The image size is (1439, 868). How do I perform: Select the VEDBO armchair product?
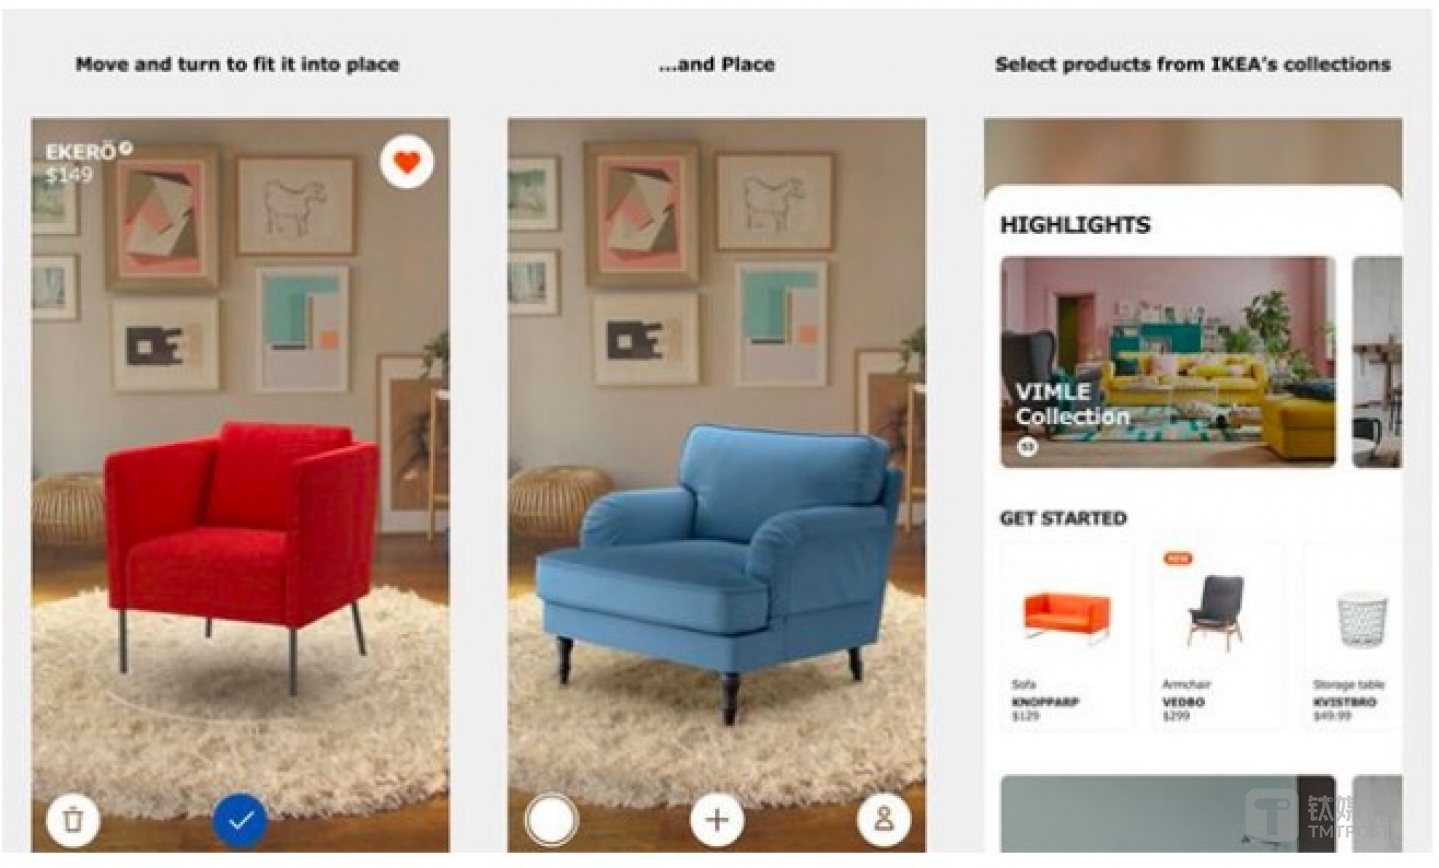[1217, 638]
